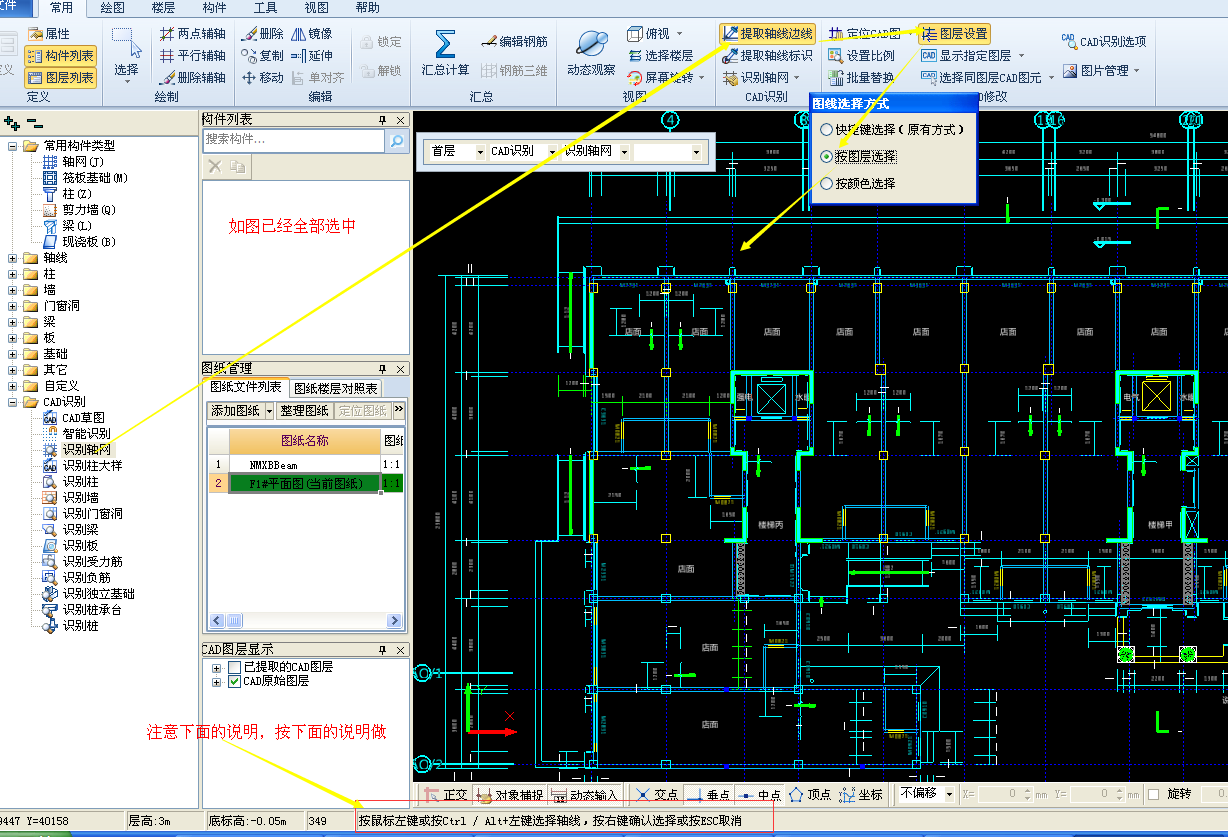Select the NMXBBeam drawing row

pos(304,465)
